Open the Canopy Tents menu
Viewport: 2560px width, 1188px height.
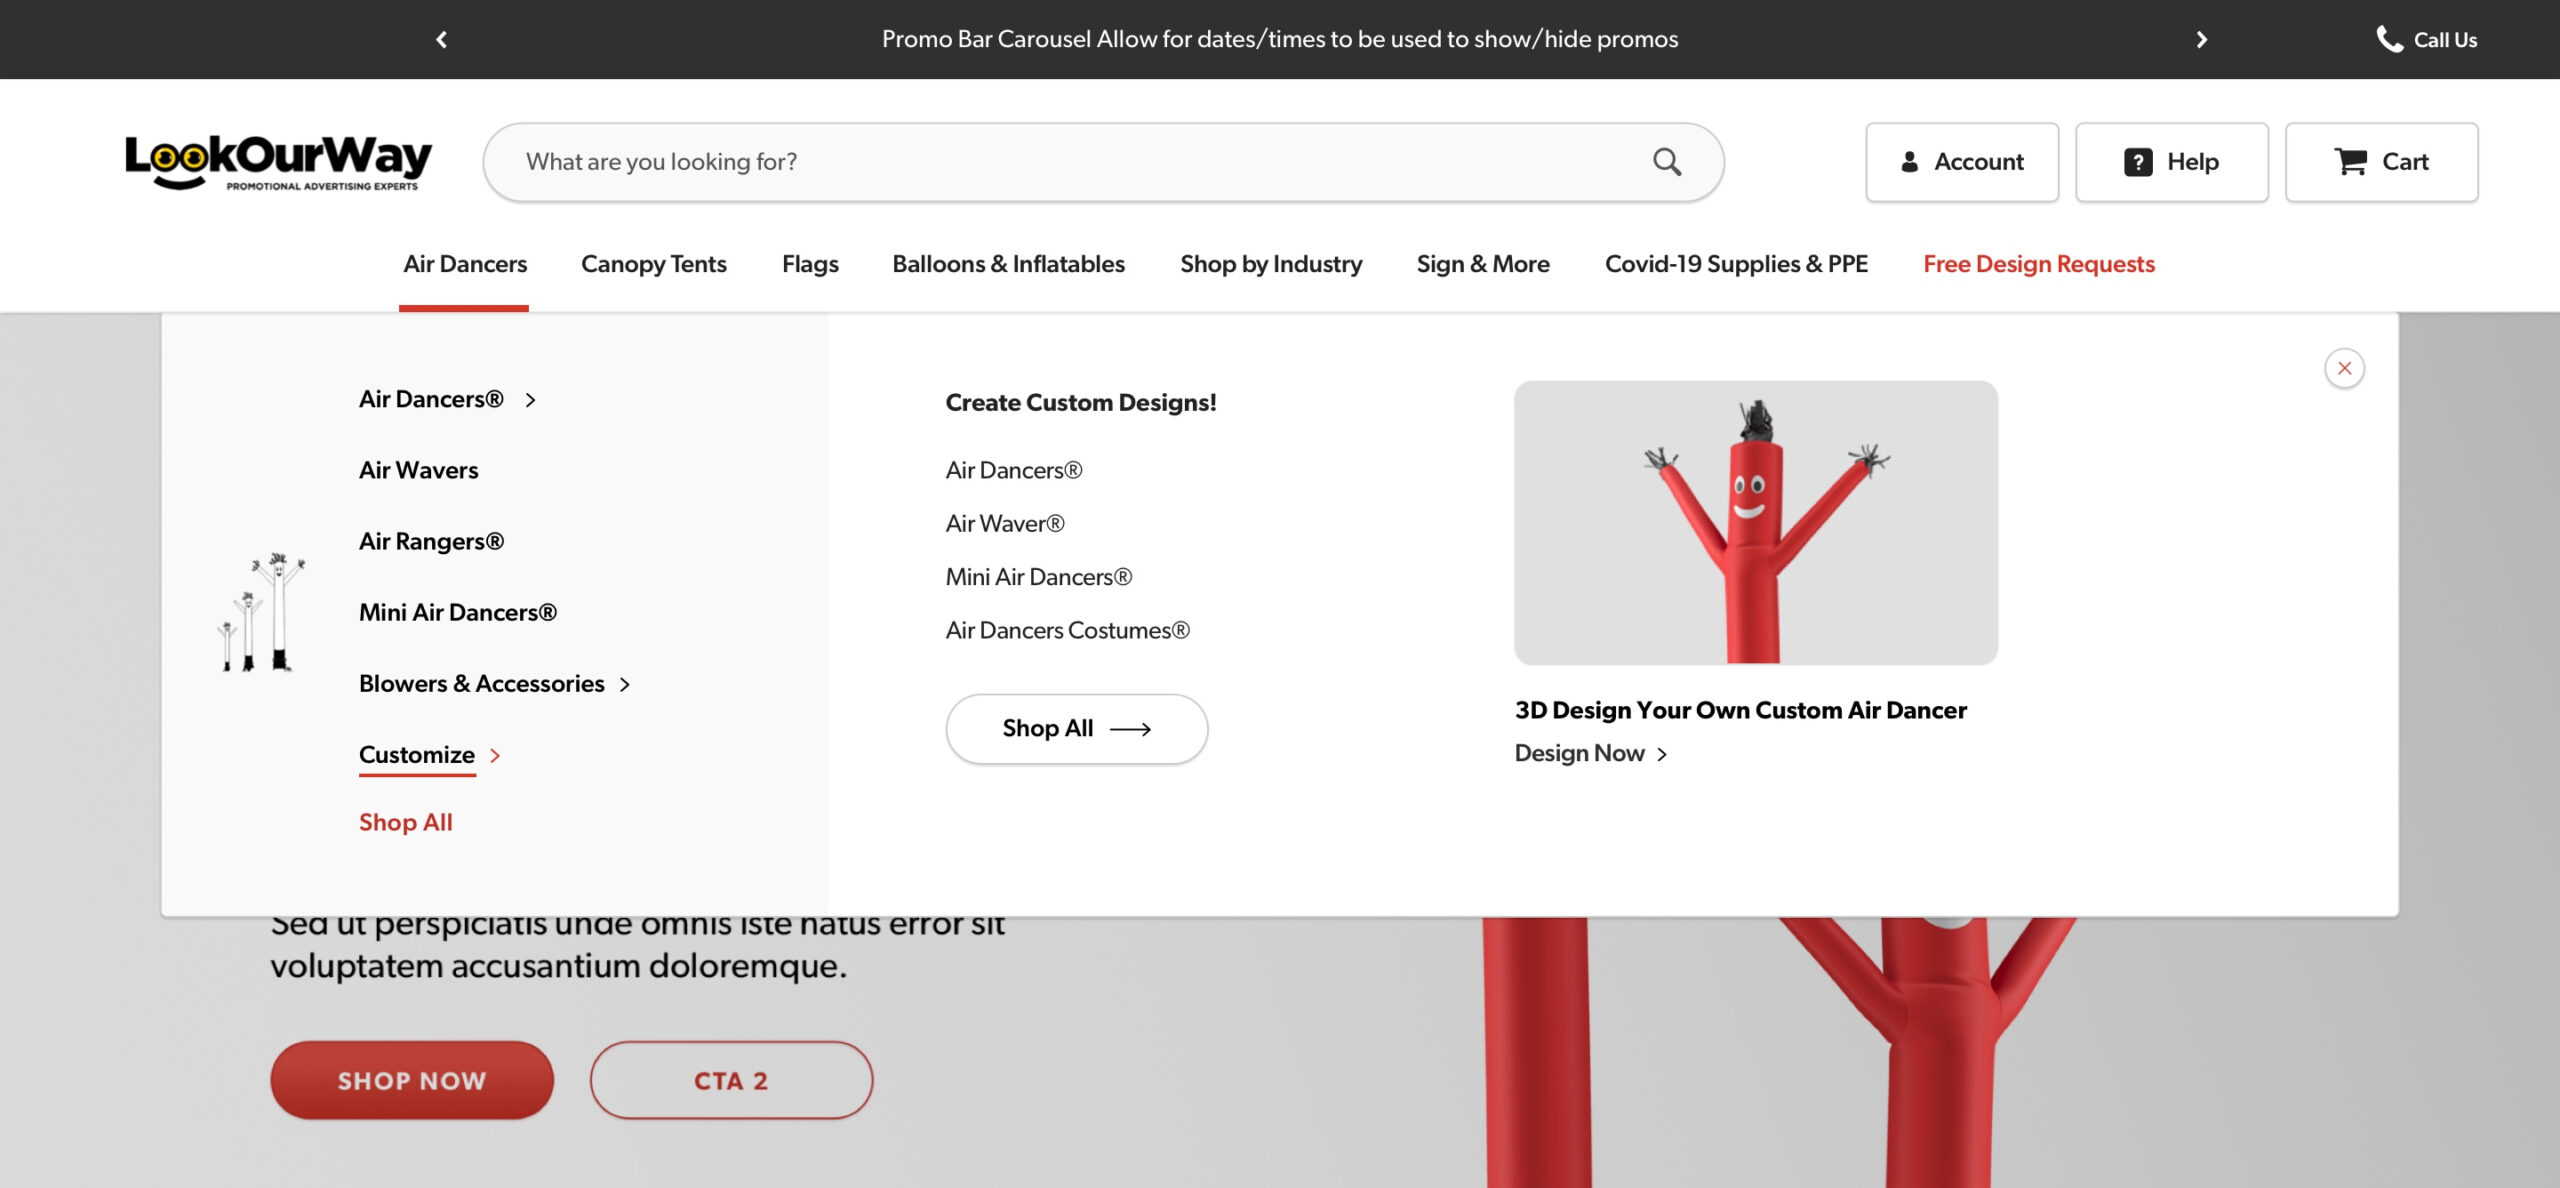[x=653, y=264]
